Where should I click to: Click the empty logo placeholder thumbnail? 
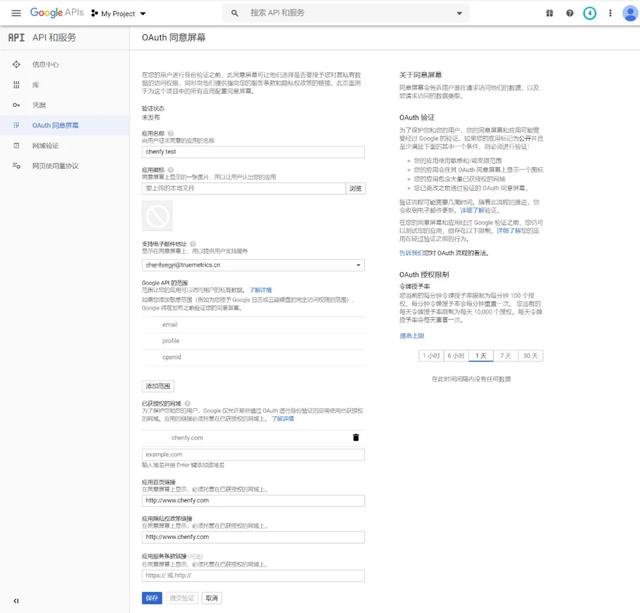(x=157, y=215)
